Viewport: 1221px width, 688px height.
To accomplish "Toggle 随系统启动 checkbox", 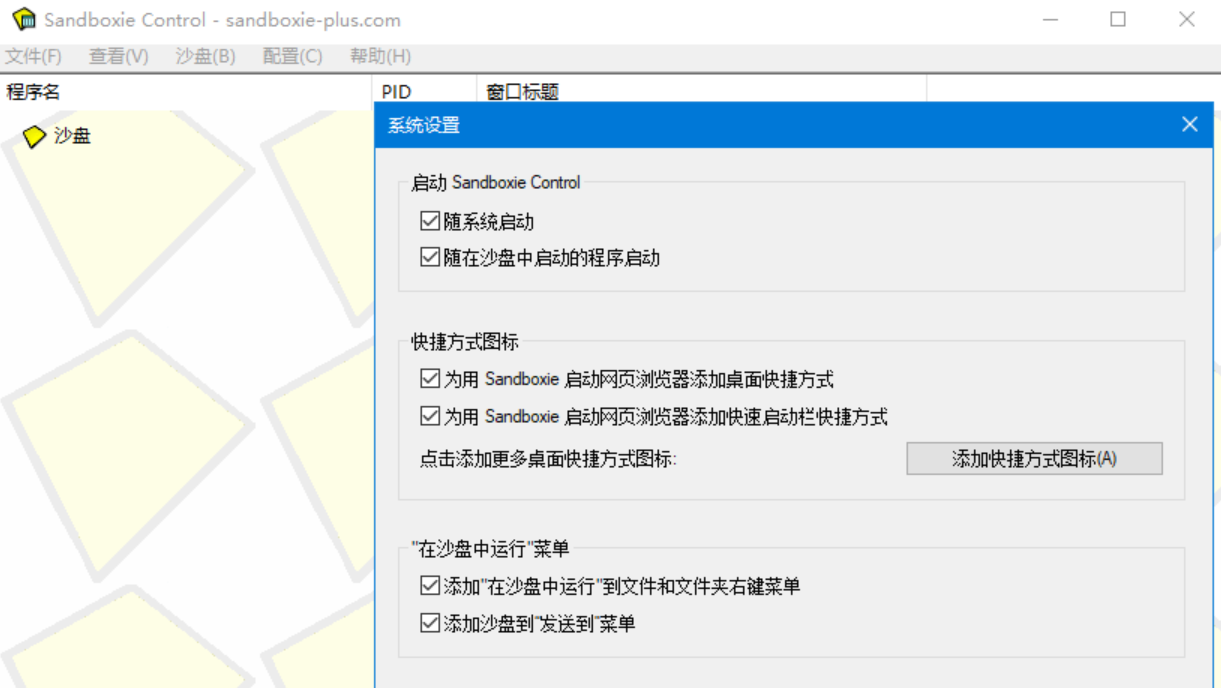I will point(430,221).
